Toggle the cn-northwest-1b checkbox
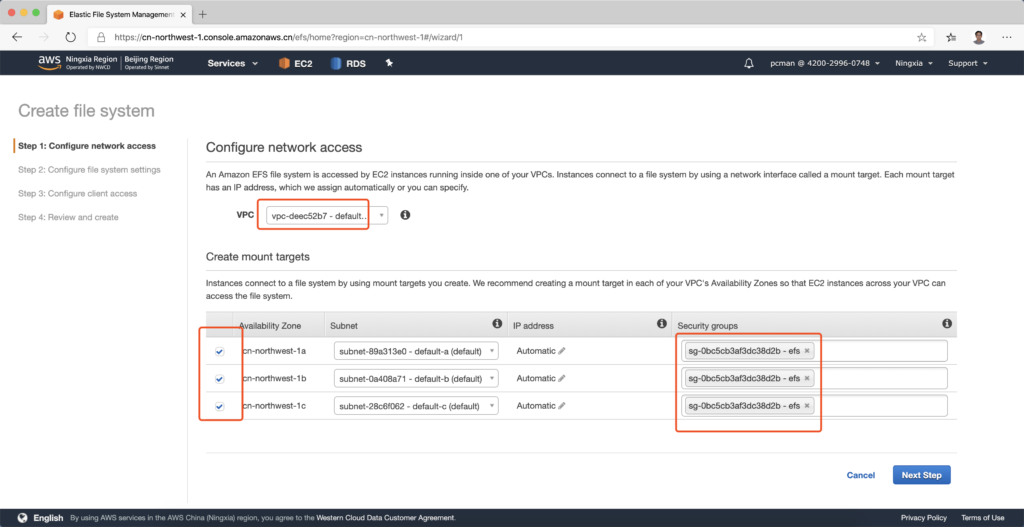The image size is (1024, 527). (219, 379)
